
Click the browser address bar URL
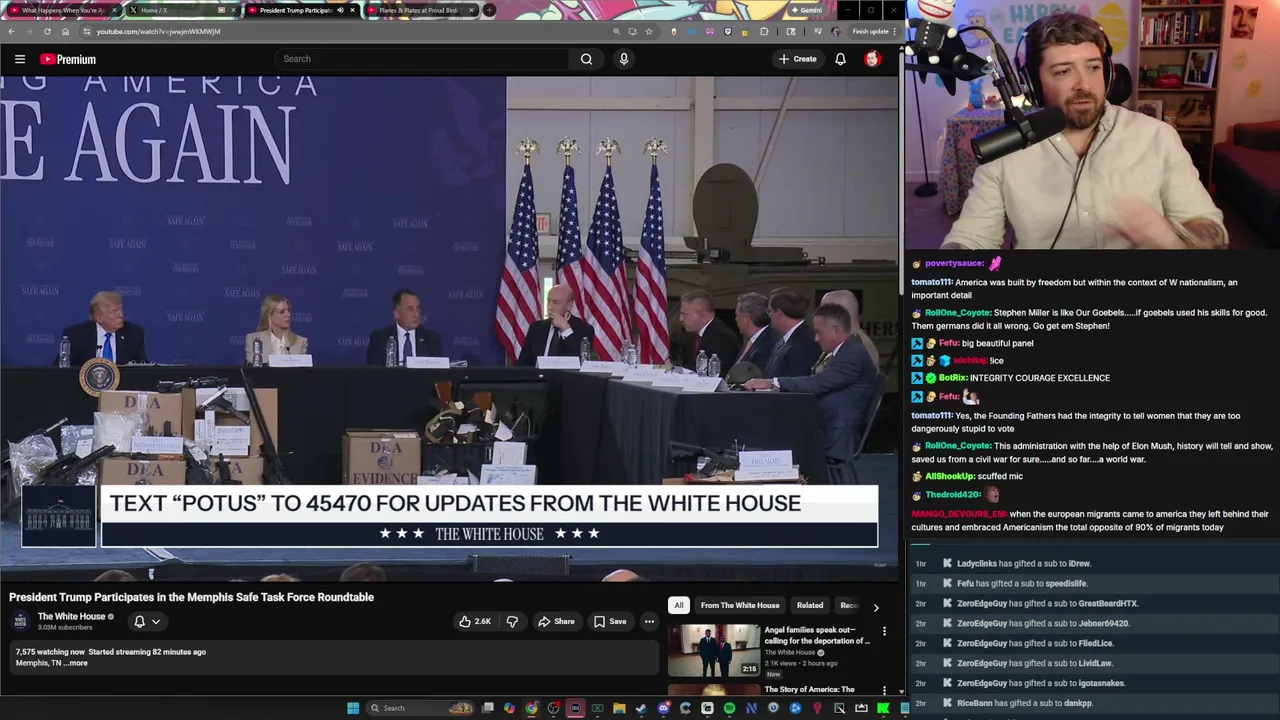(x=158, y=31)
